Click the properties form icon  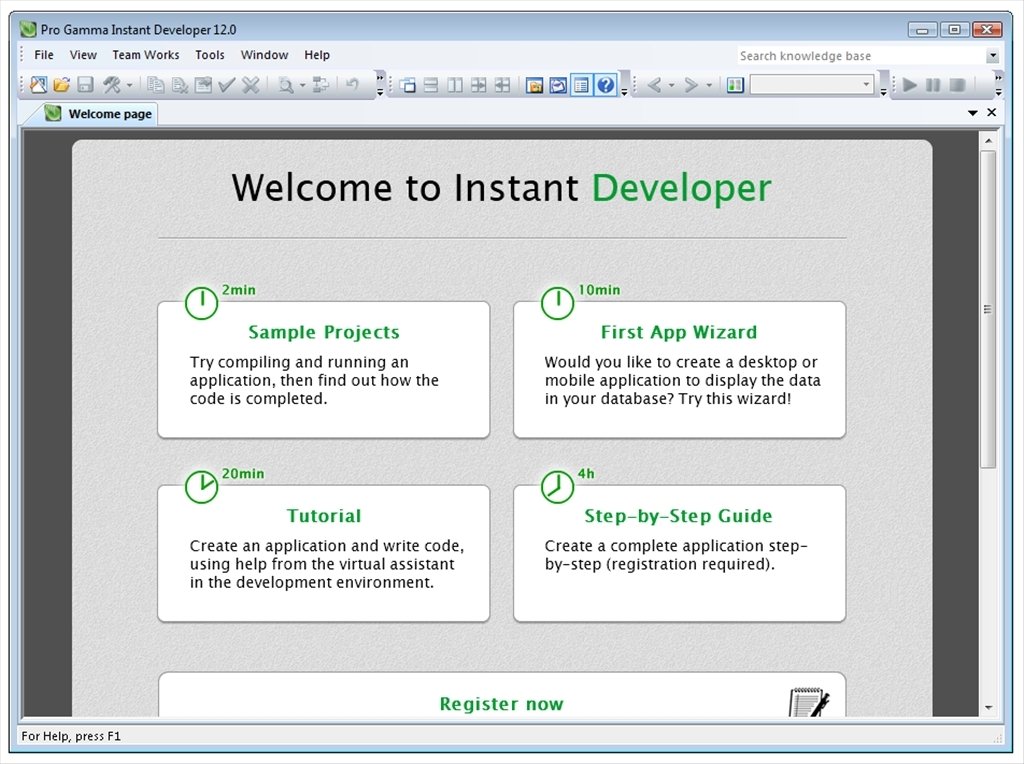[x=203, y=85]
